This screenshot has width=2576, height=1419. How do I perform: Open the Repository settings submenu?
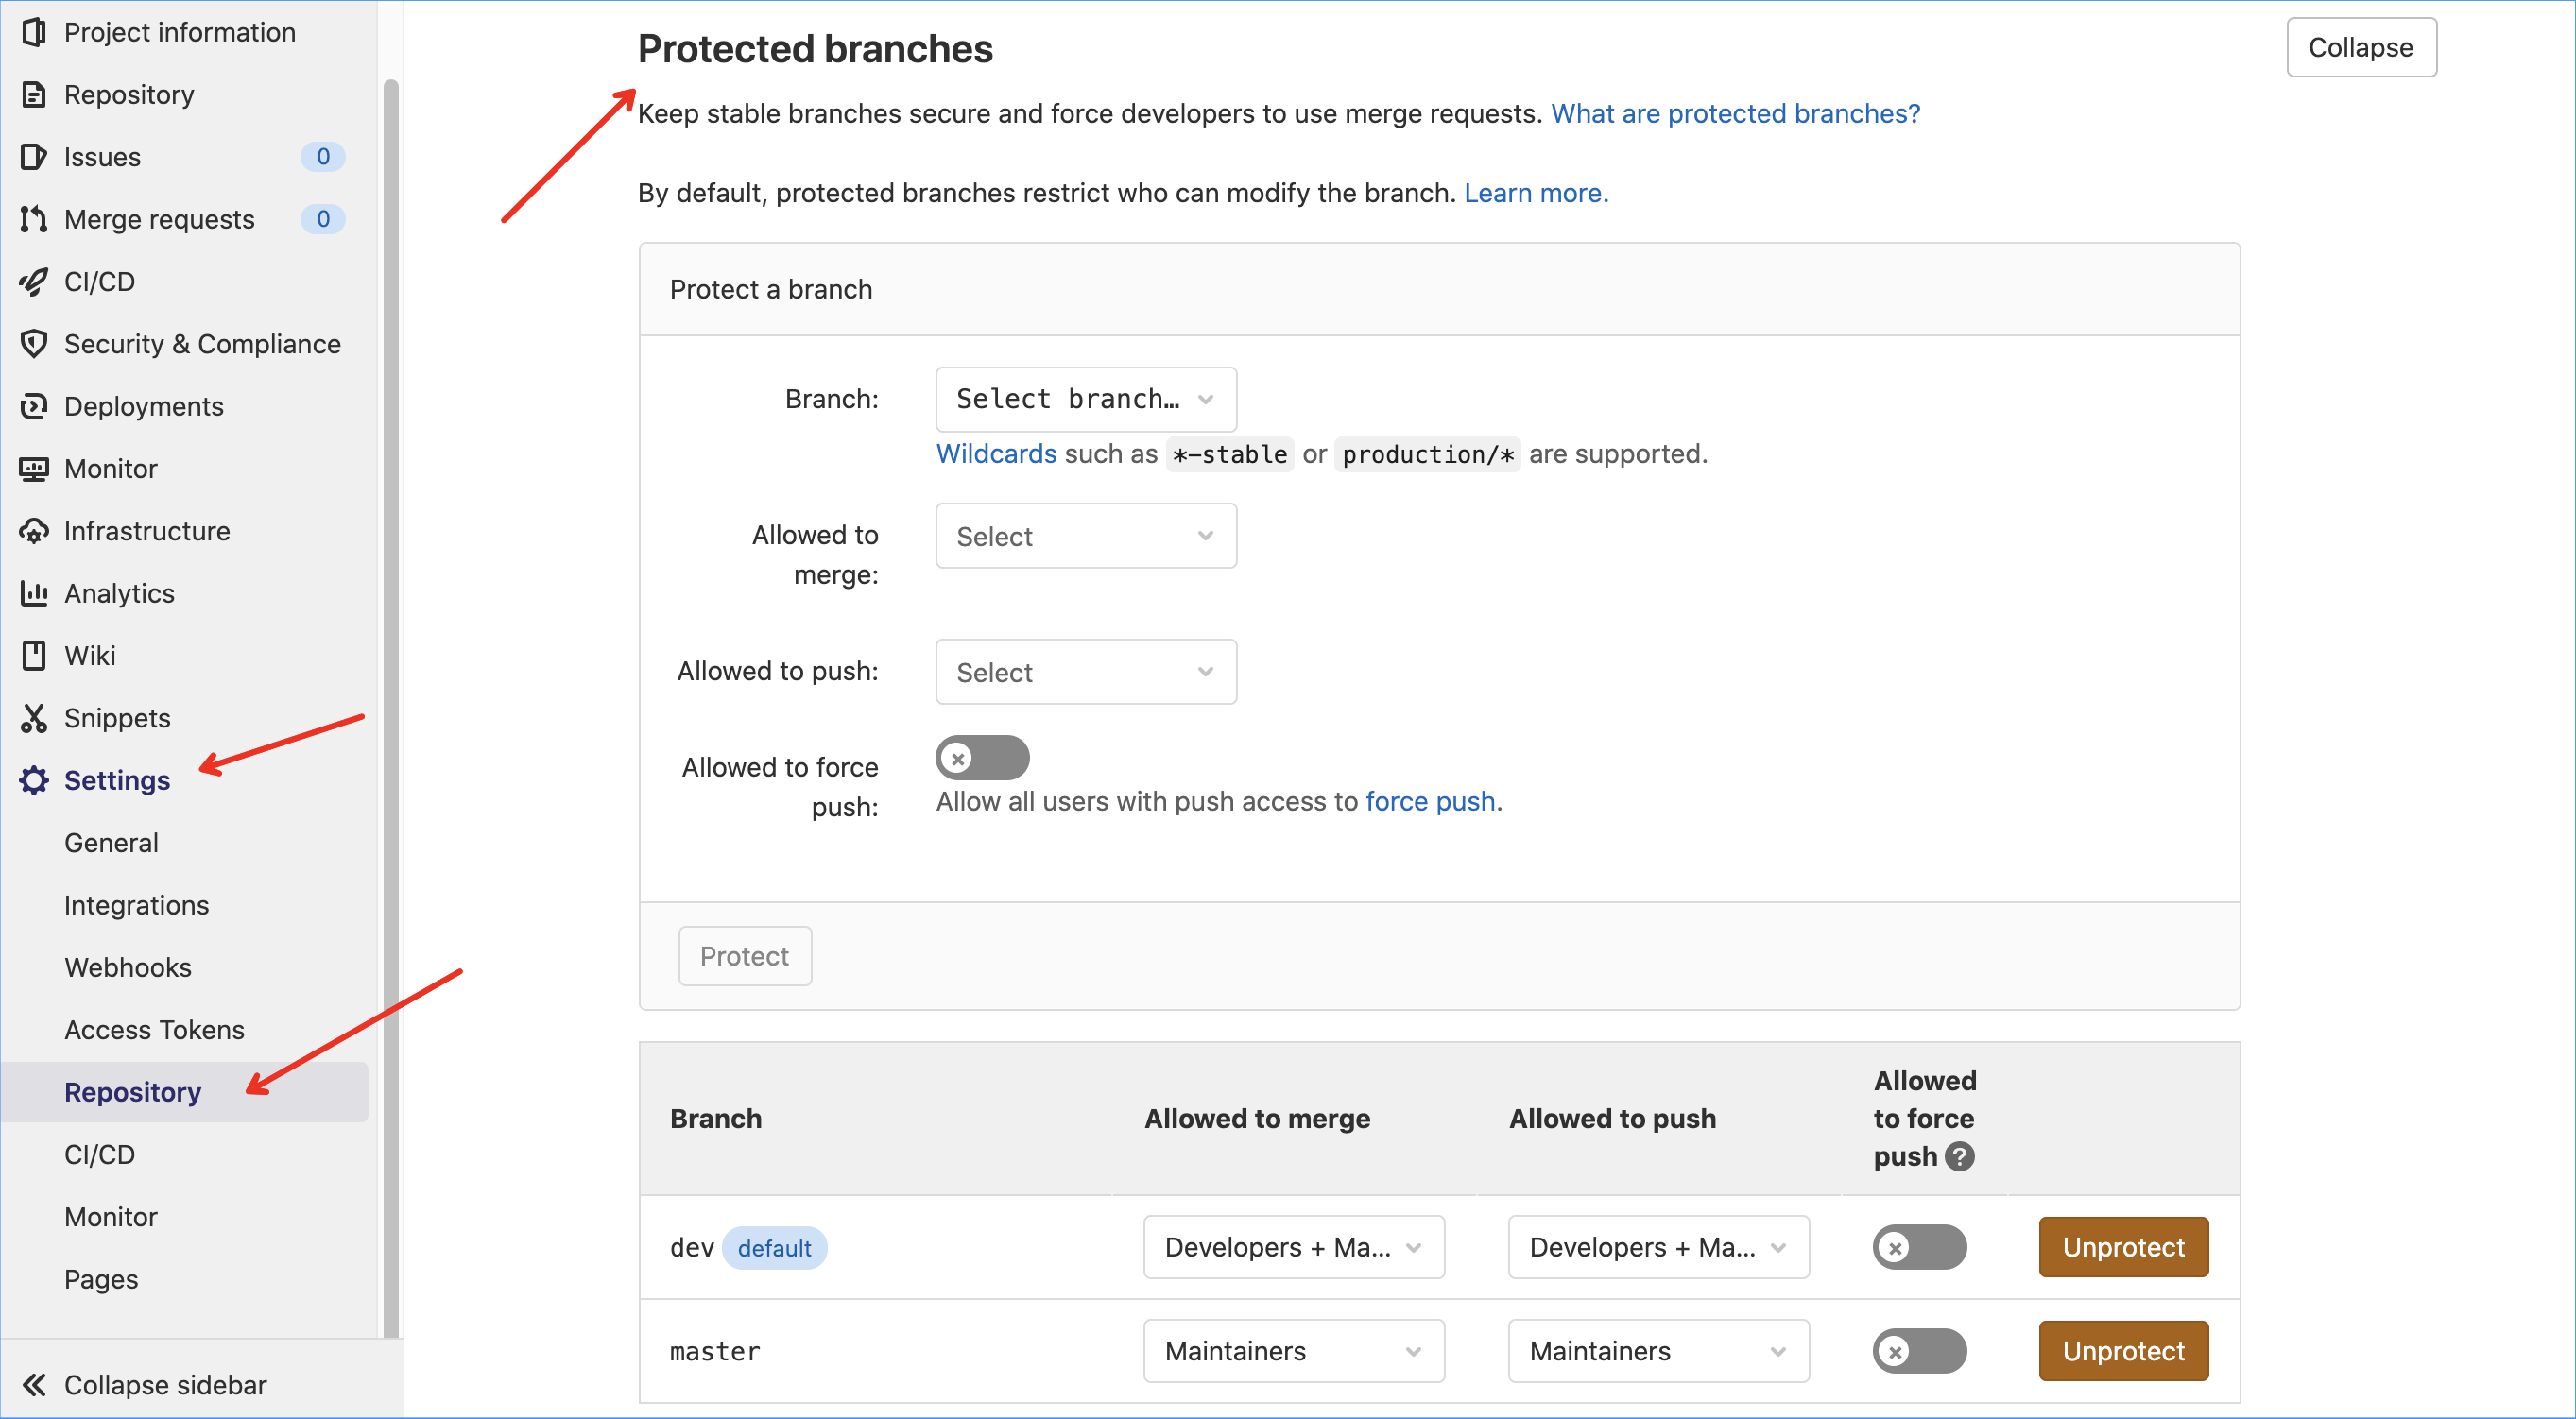(x=132, y=1091)
